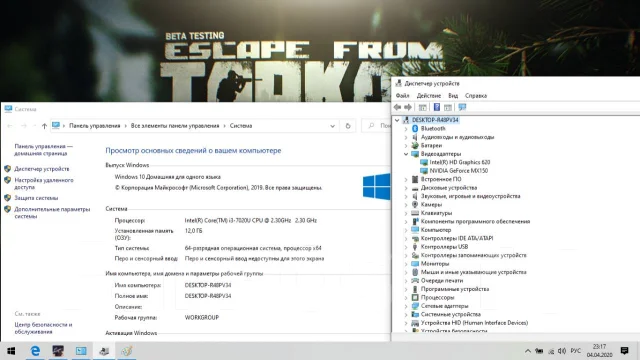640x360 pixels.
Task: Open File menu (Файл) in Device Manager
Action: [x=402, y=96]
